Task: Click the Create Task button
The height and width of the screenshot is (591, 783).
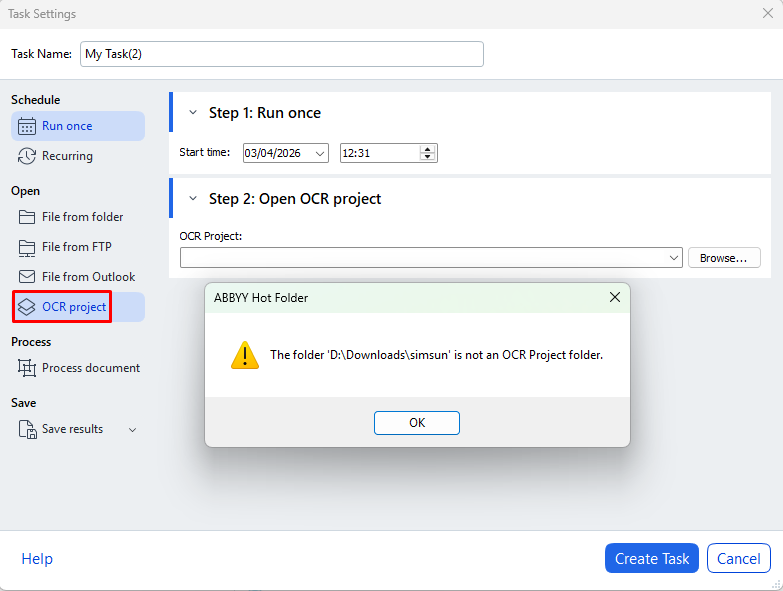Action: pos(652,558)
